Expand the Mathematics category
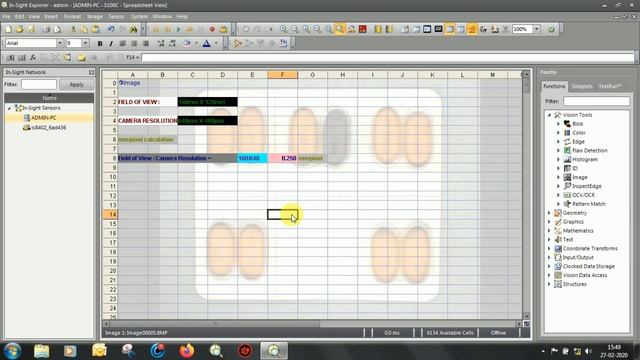The width and height of the screenshot is (640, 360). point(549,231)
